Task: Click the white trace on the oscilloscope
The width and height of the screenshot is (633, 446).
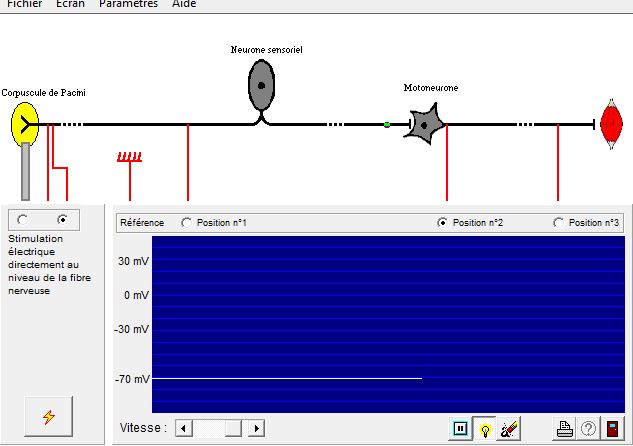Action: (287, 378)
